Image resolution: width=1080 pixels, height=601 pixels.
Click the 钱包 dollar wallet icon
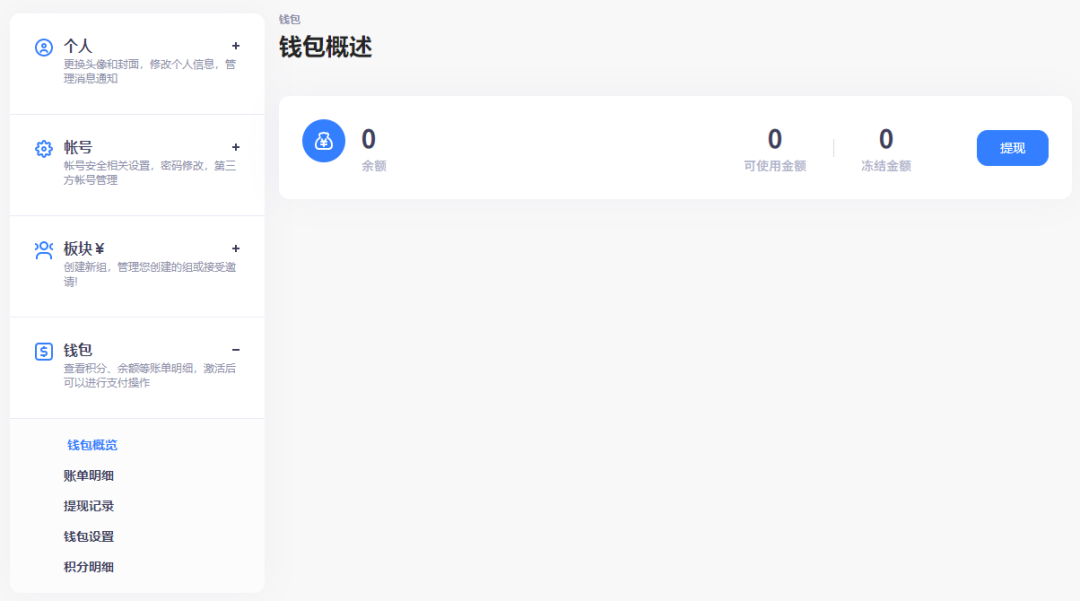click(x=43, y=351)
